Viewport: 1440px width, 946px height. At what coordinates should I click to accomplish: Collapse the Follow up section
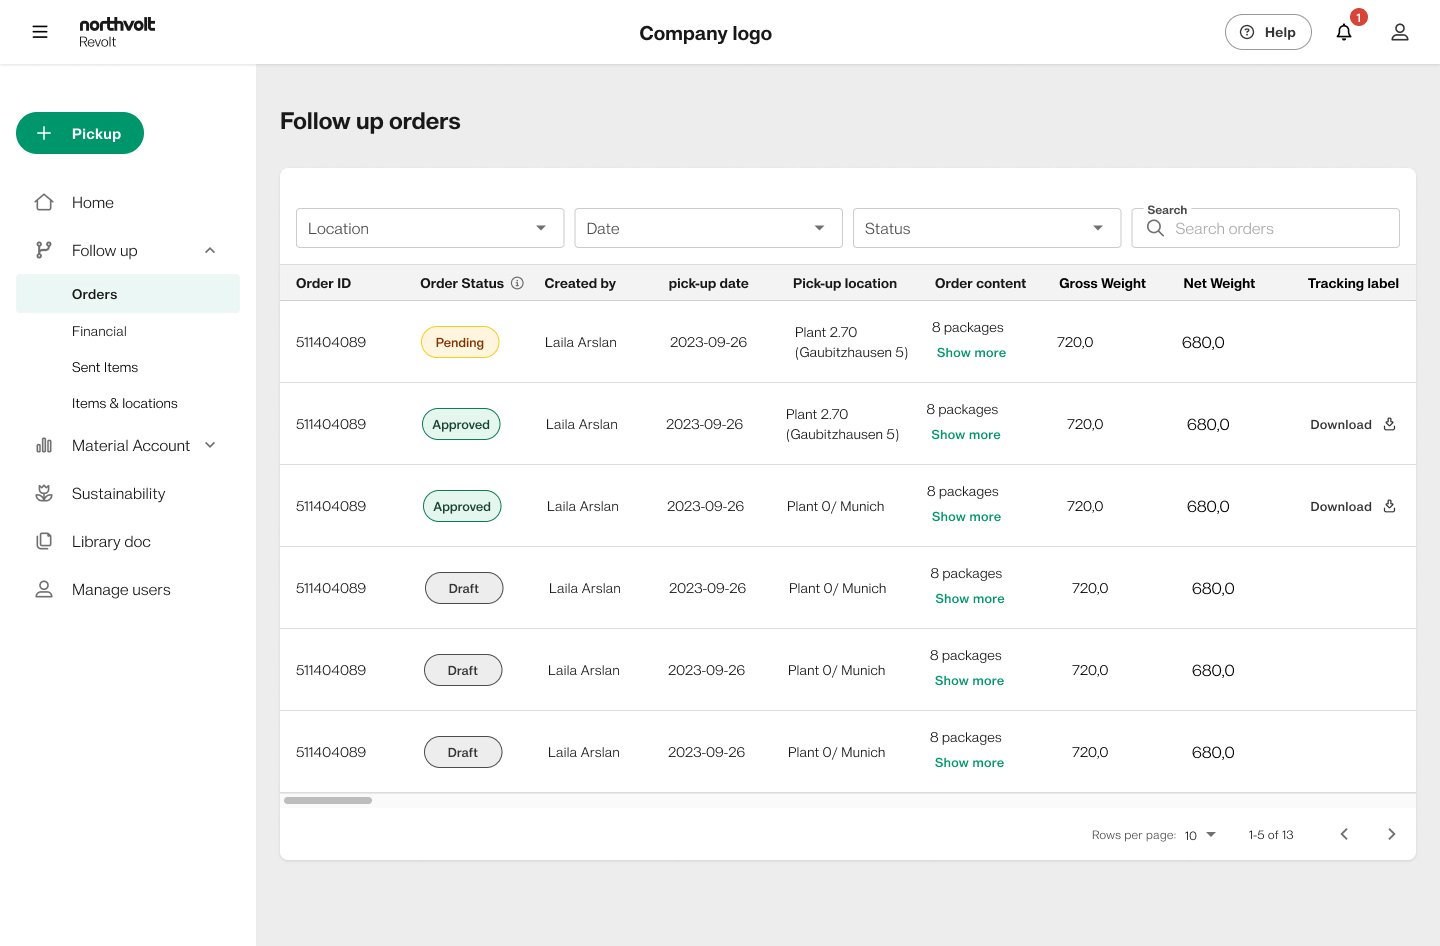(x=210, y=250)
